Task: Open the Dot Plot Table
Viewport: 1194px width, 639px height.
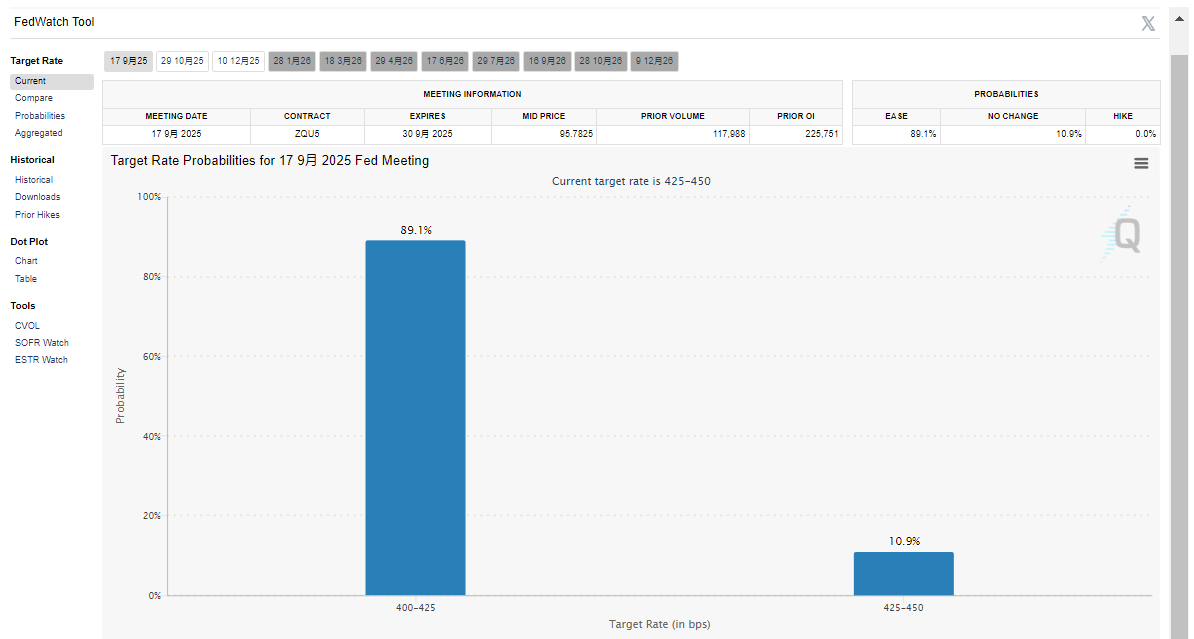Action: 26,279
